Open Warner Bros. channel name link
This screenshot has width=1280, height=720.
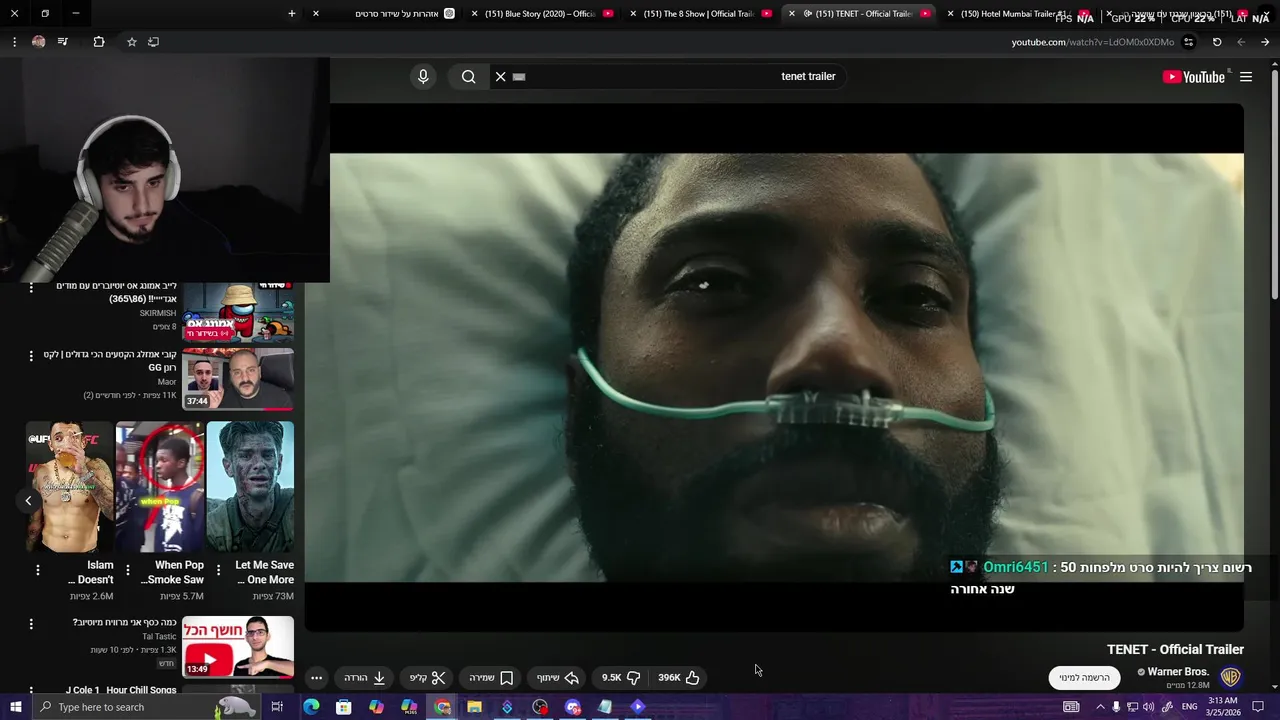point(1178,672)
